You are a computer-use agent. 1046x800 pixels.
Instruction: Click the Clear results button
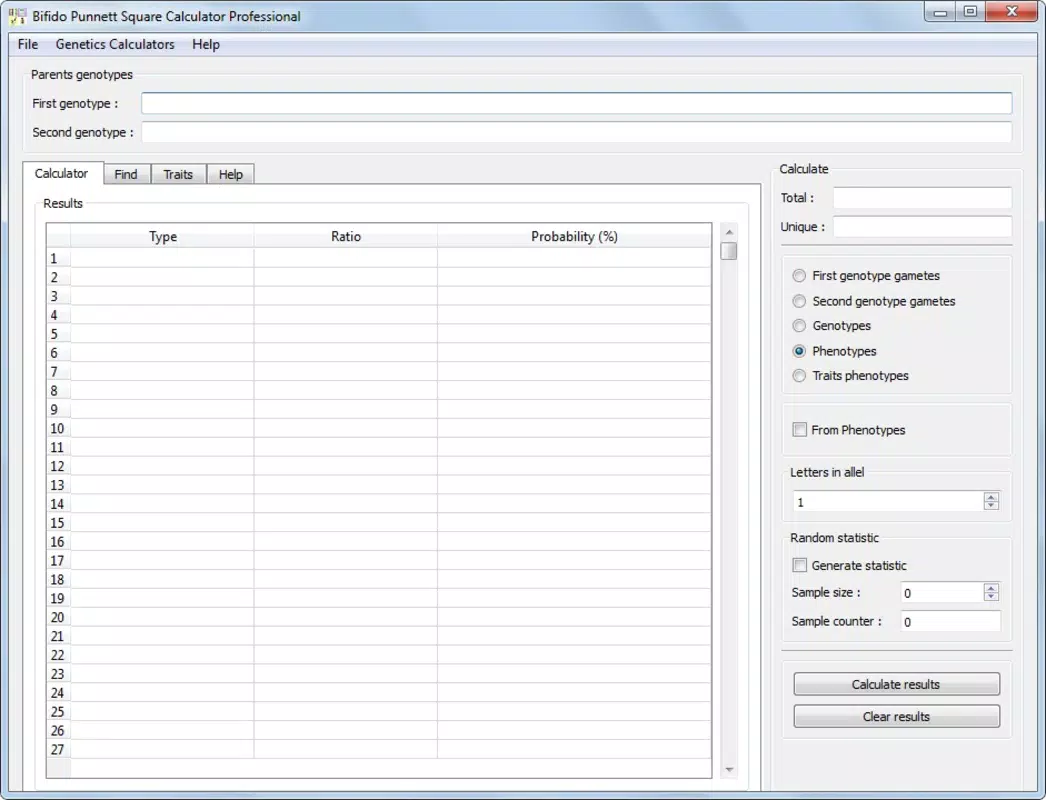896,716
